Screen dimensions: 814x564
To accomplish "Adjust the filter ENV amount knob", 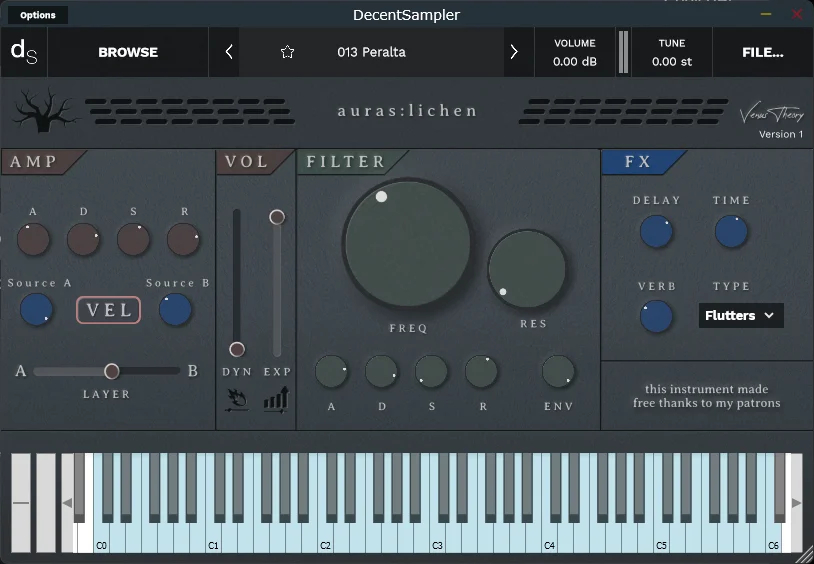I will [x=559, y=372].
